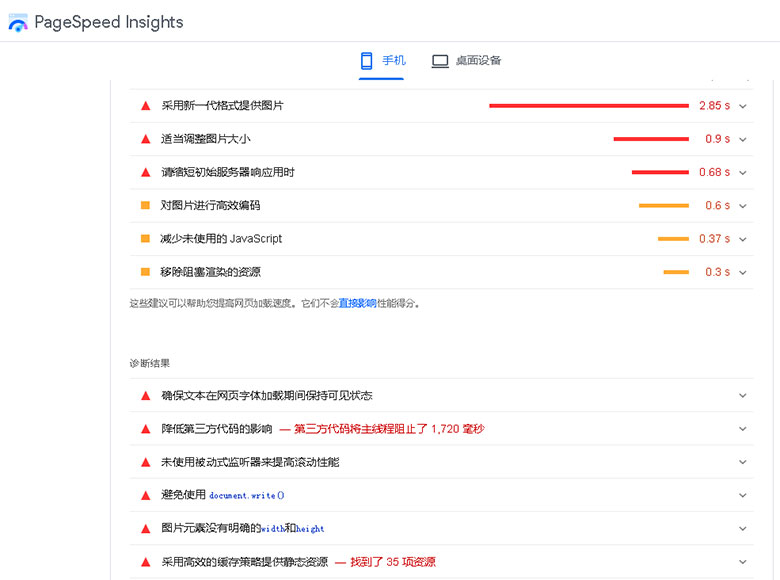780x580 pixels.
Task: Click the height code text in image audit
Action: [310, 529]
